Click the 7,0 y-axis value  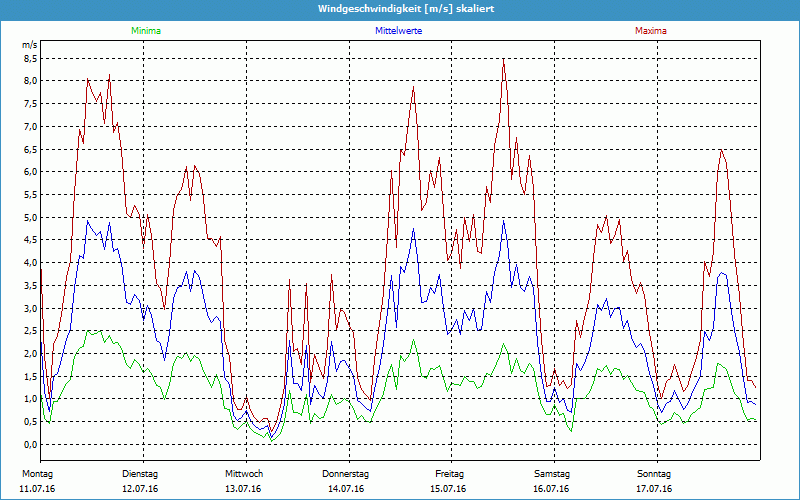click(x=31, y=127)
